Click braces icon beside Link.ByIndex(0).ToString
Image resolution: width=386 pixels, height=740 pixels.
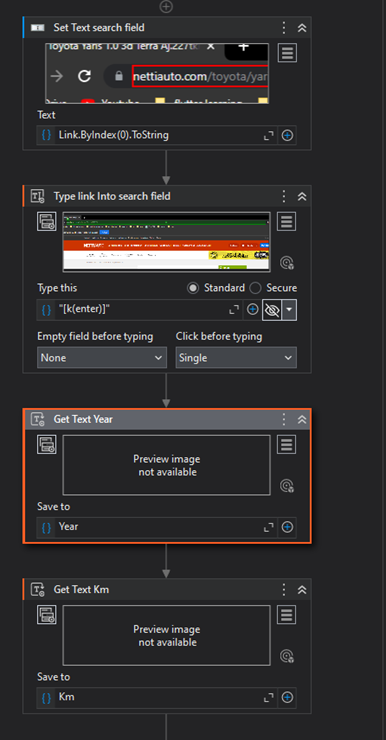(46, 135)
